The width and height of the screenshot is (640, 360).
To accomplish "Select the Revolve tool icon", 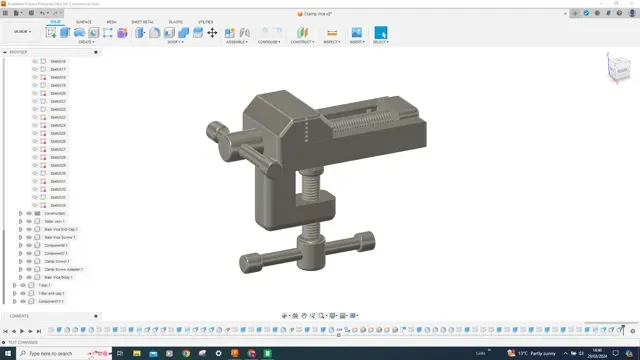I will 79,33.
